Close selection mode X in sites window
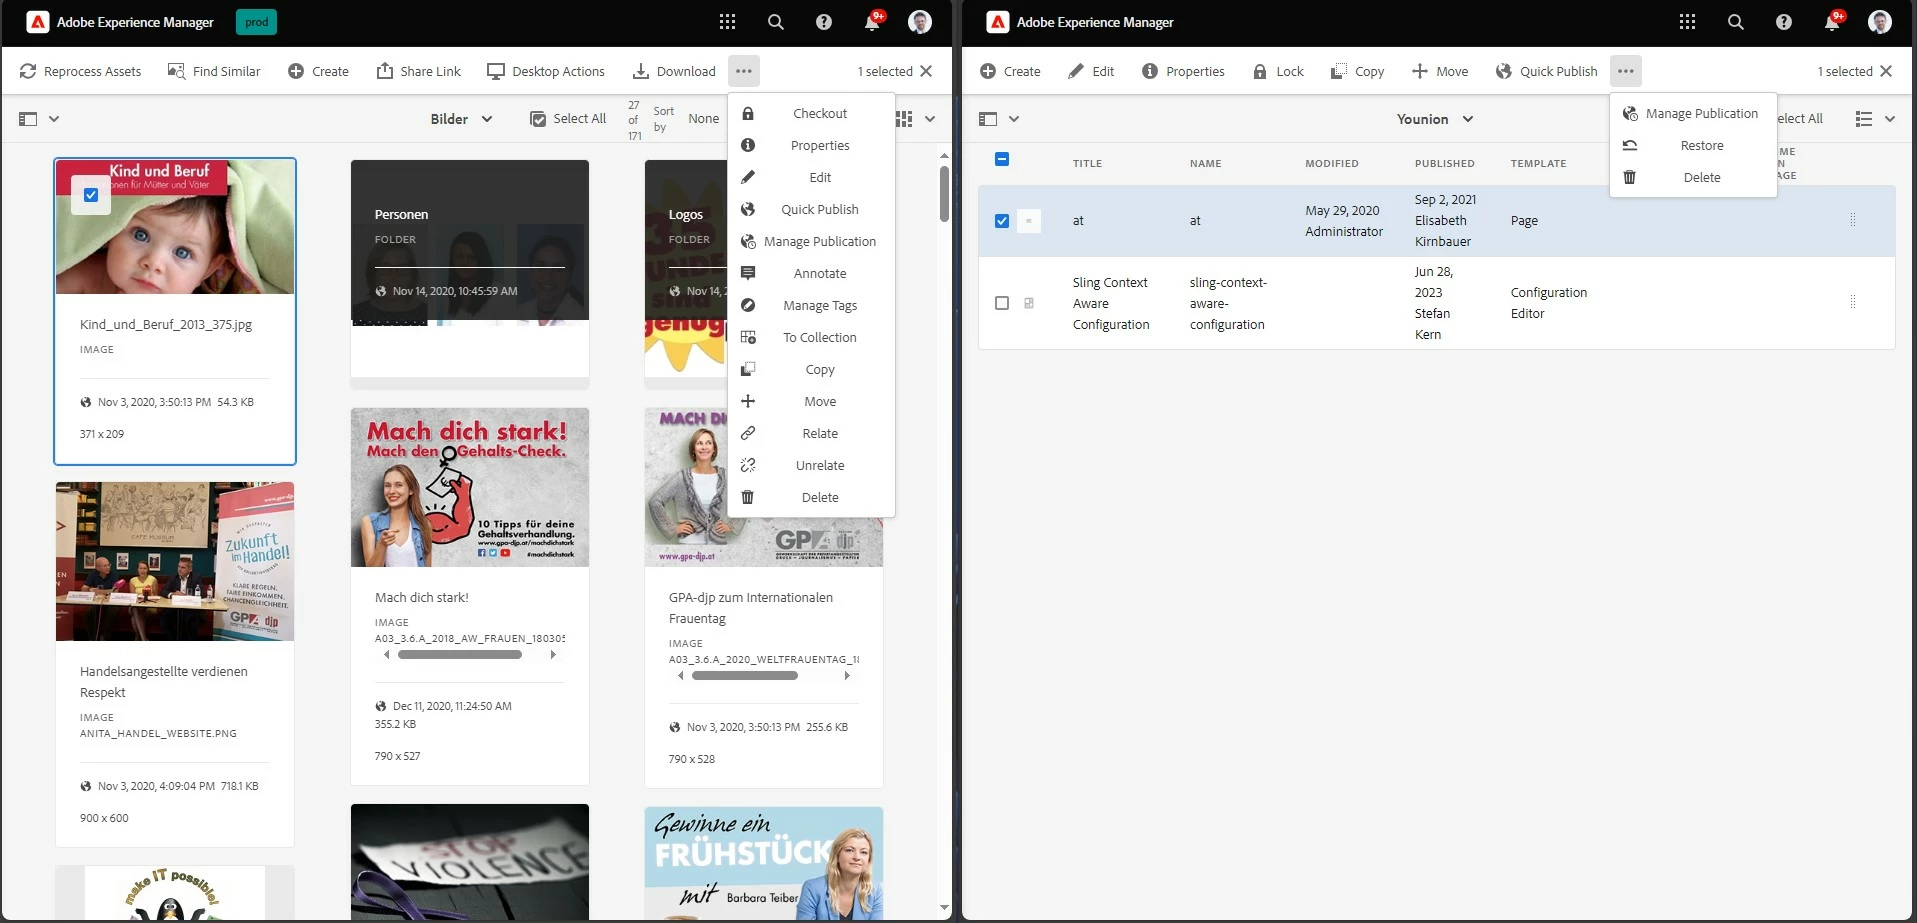Image resolution: width=1917 pixels, height=923 pixels. 1886,71
